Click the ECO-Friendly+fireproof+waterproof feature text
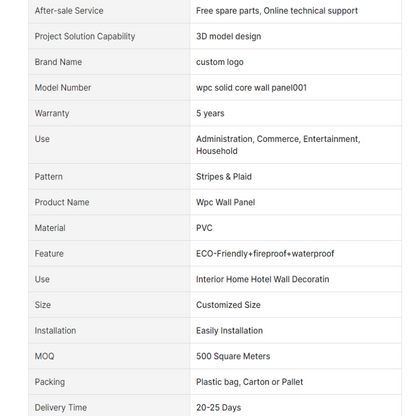 coord(265,254)
